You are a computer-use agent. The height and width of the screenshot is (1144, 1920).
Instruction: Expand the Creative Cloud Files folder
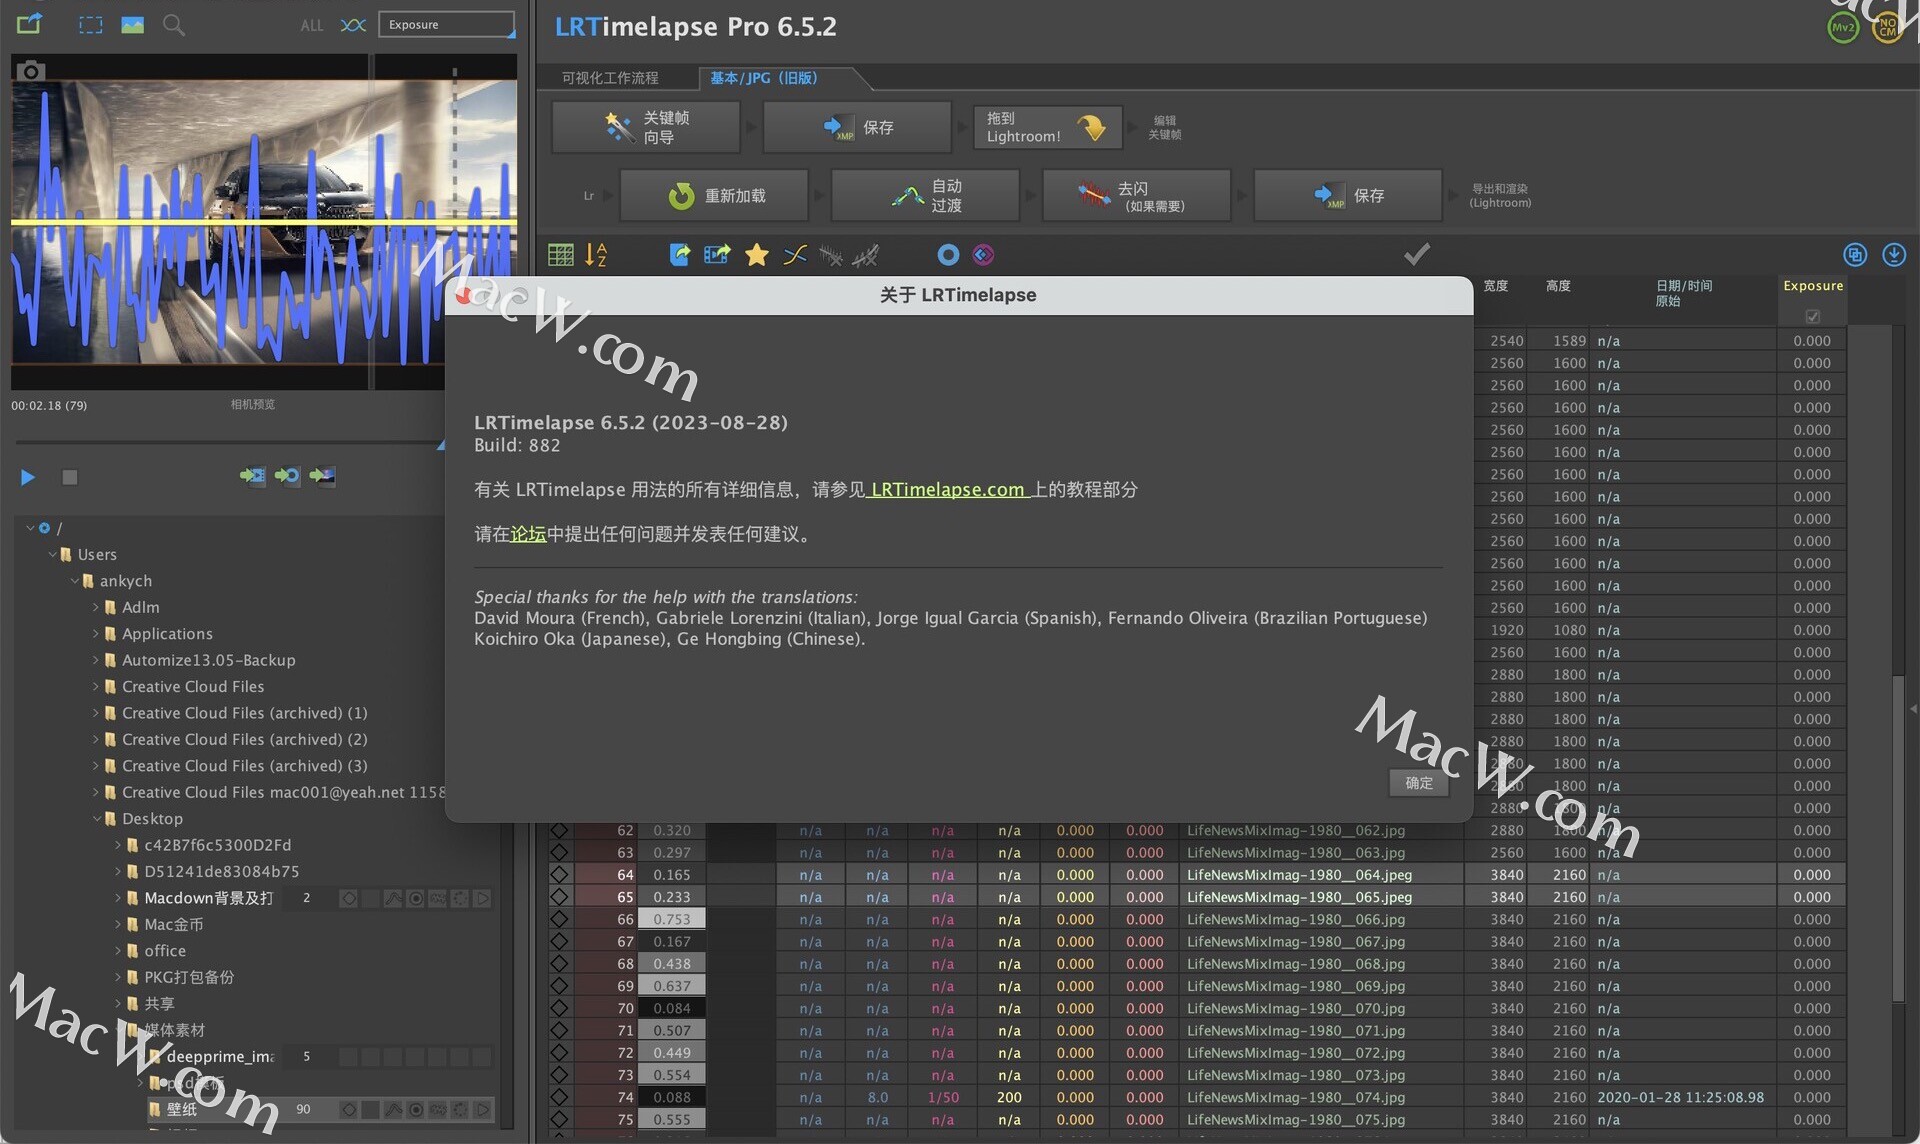click(96, 687)
